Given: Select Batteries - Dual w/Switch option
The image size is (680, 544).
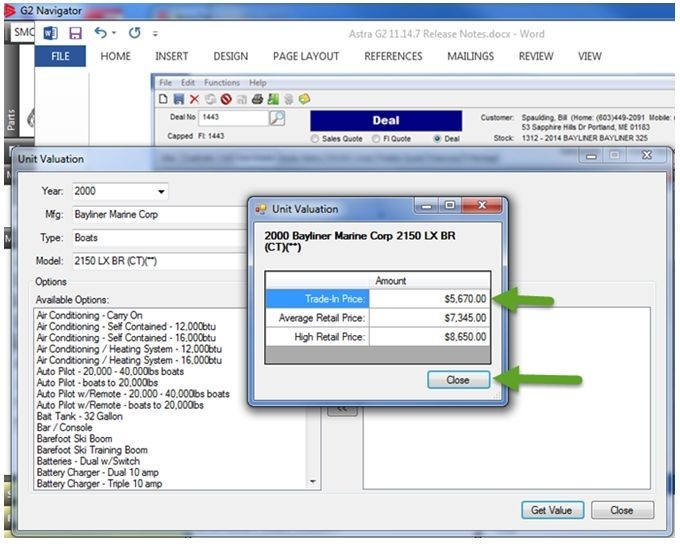Looking at the screenshot, I should (x=88, y=462).
